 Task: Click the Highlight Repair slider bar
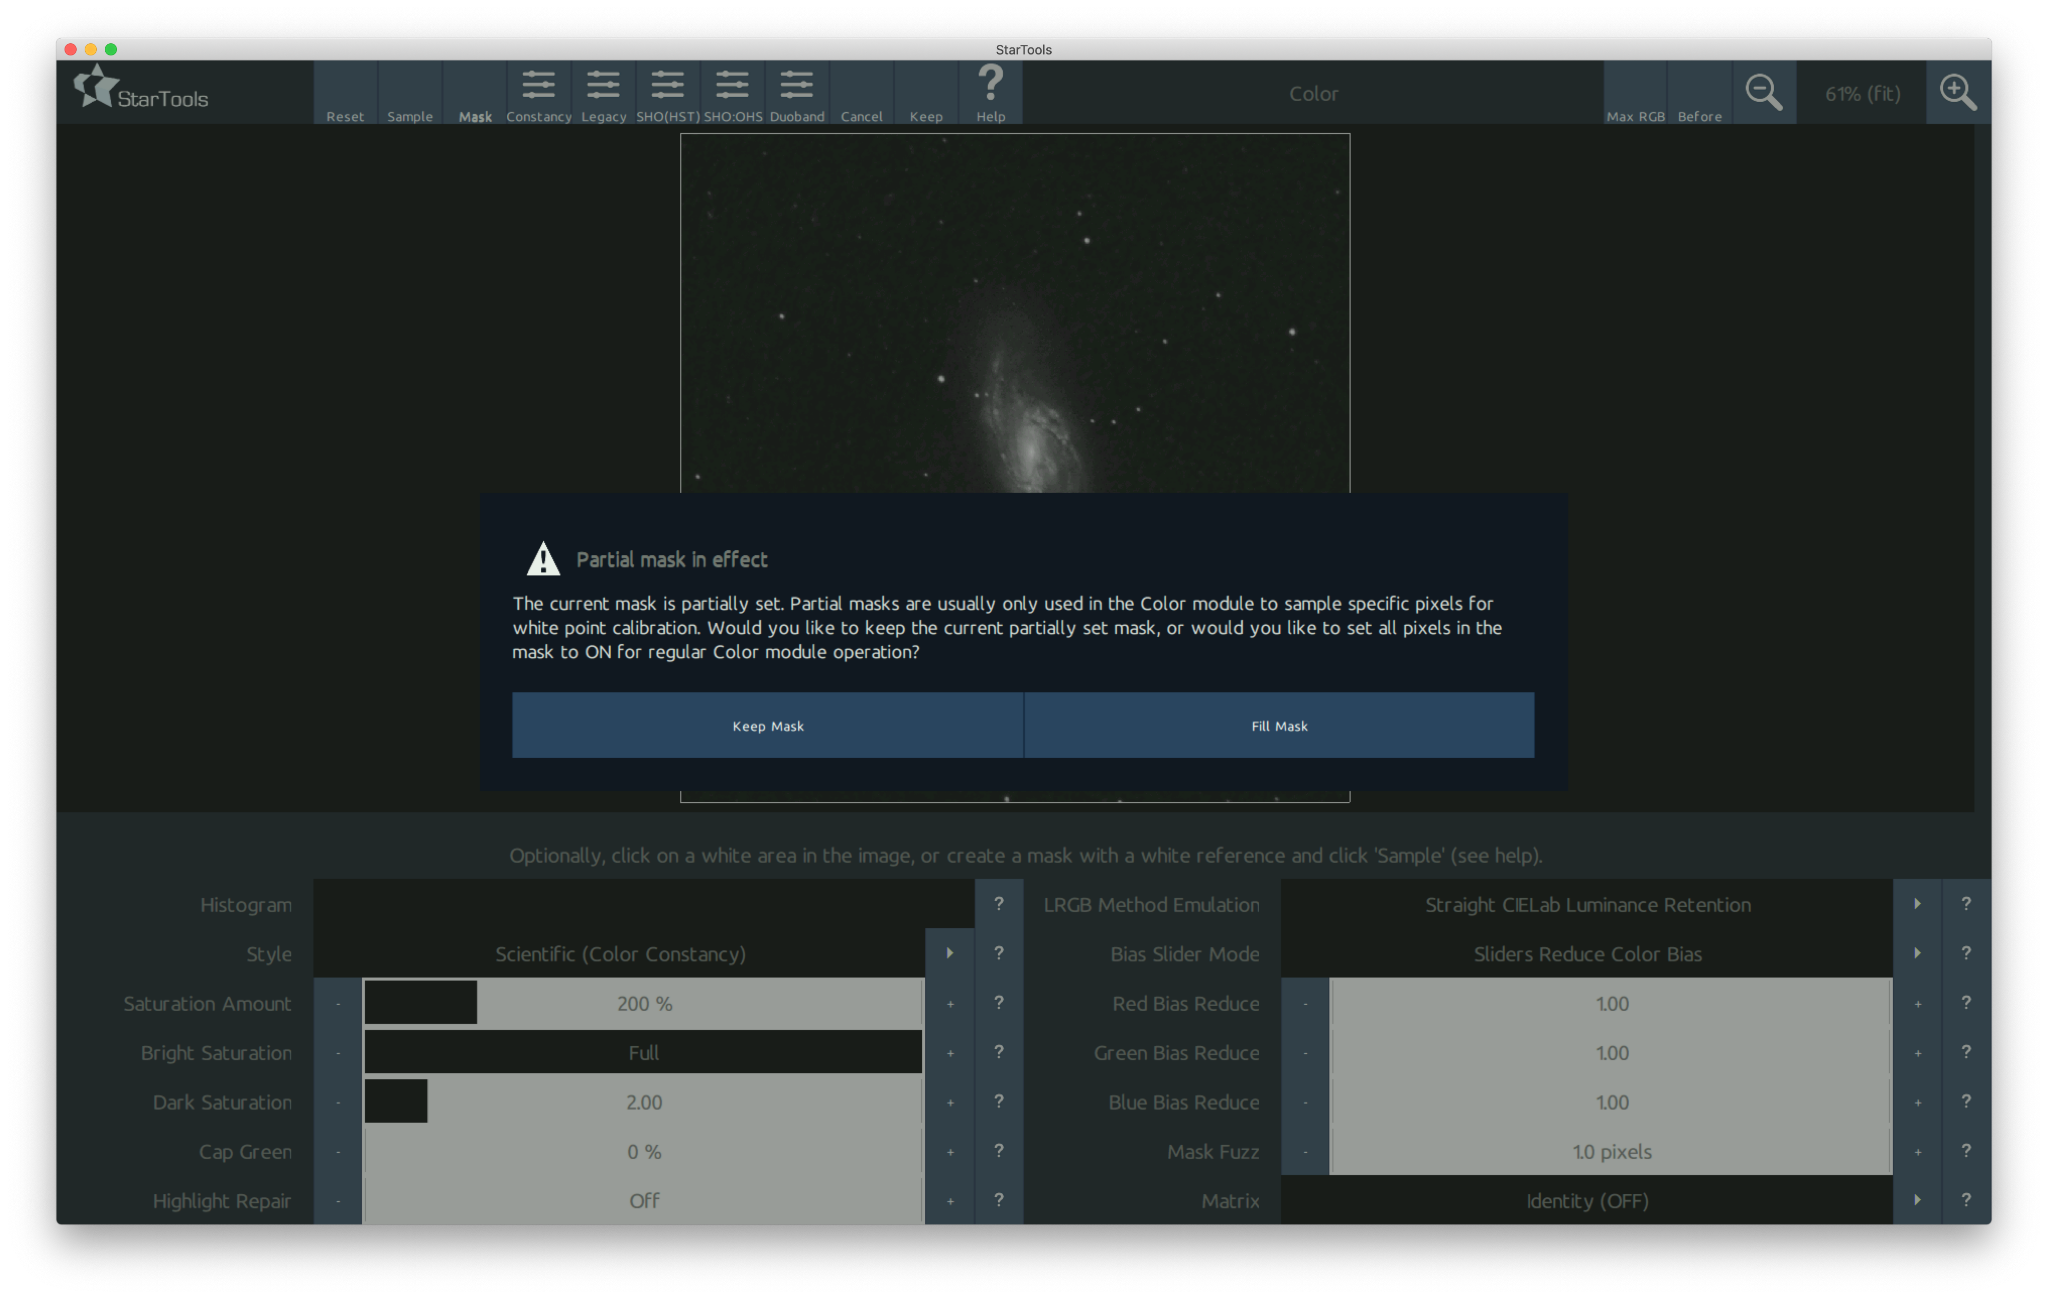643,1200
